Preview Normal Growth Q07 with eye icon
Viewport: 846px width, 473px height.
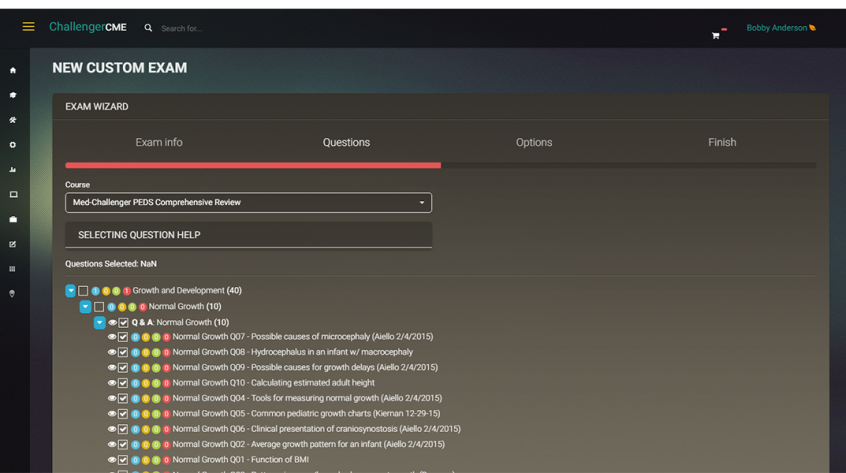click(x=112, y=337)
